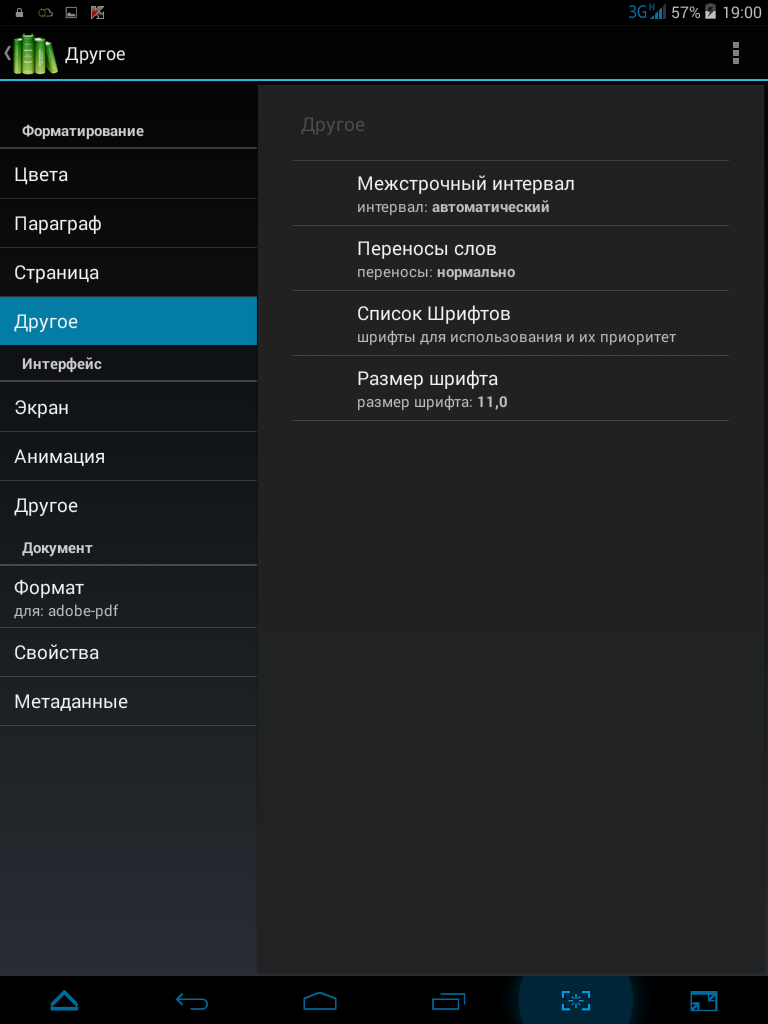Open the recent apps navigation icon

point(448,1000)
